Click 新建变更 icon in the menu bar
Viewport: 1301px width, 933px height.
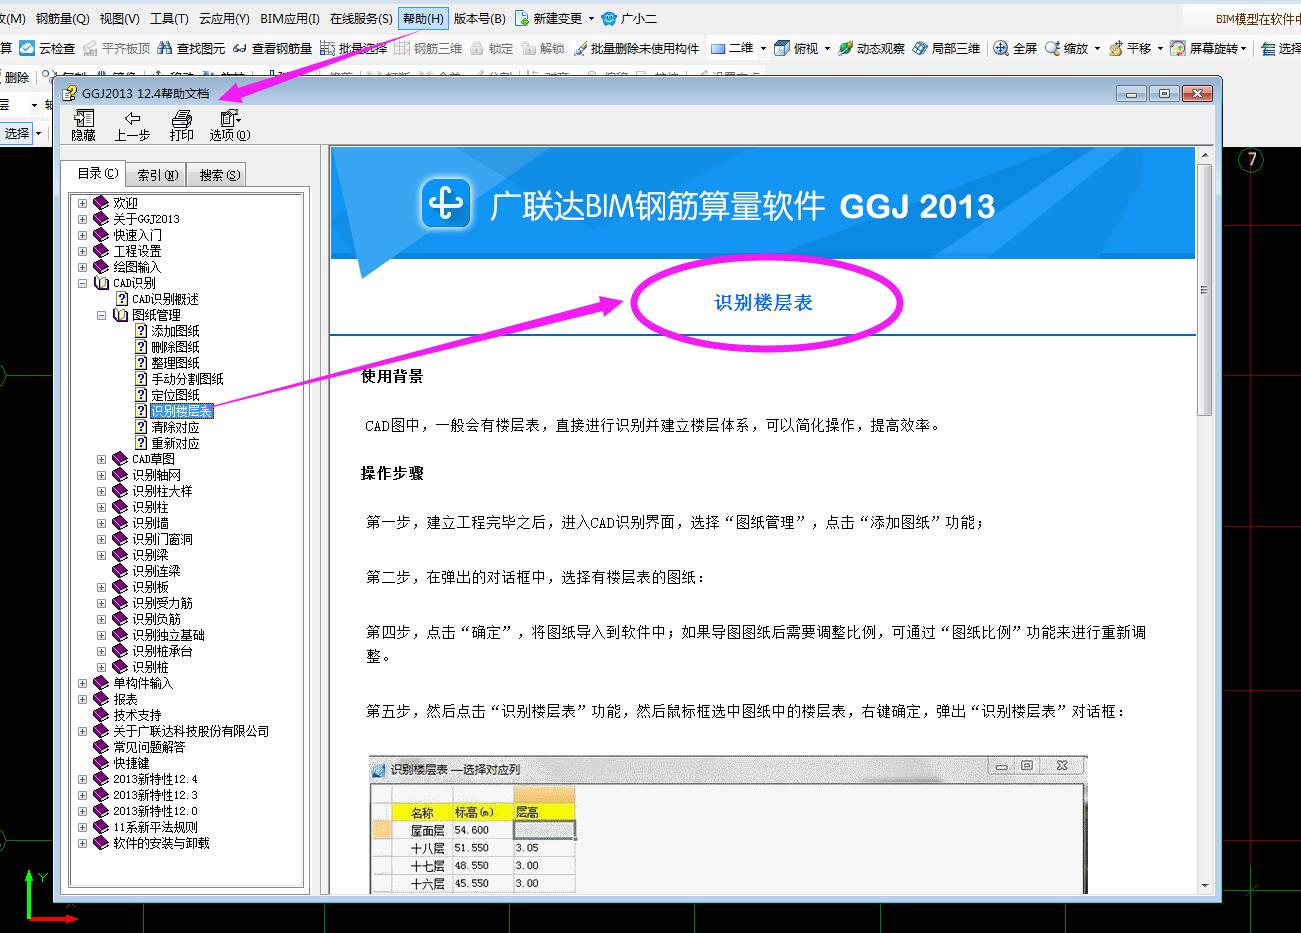click(522, 18)
